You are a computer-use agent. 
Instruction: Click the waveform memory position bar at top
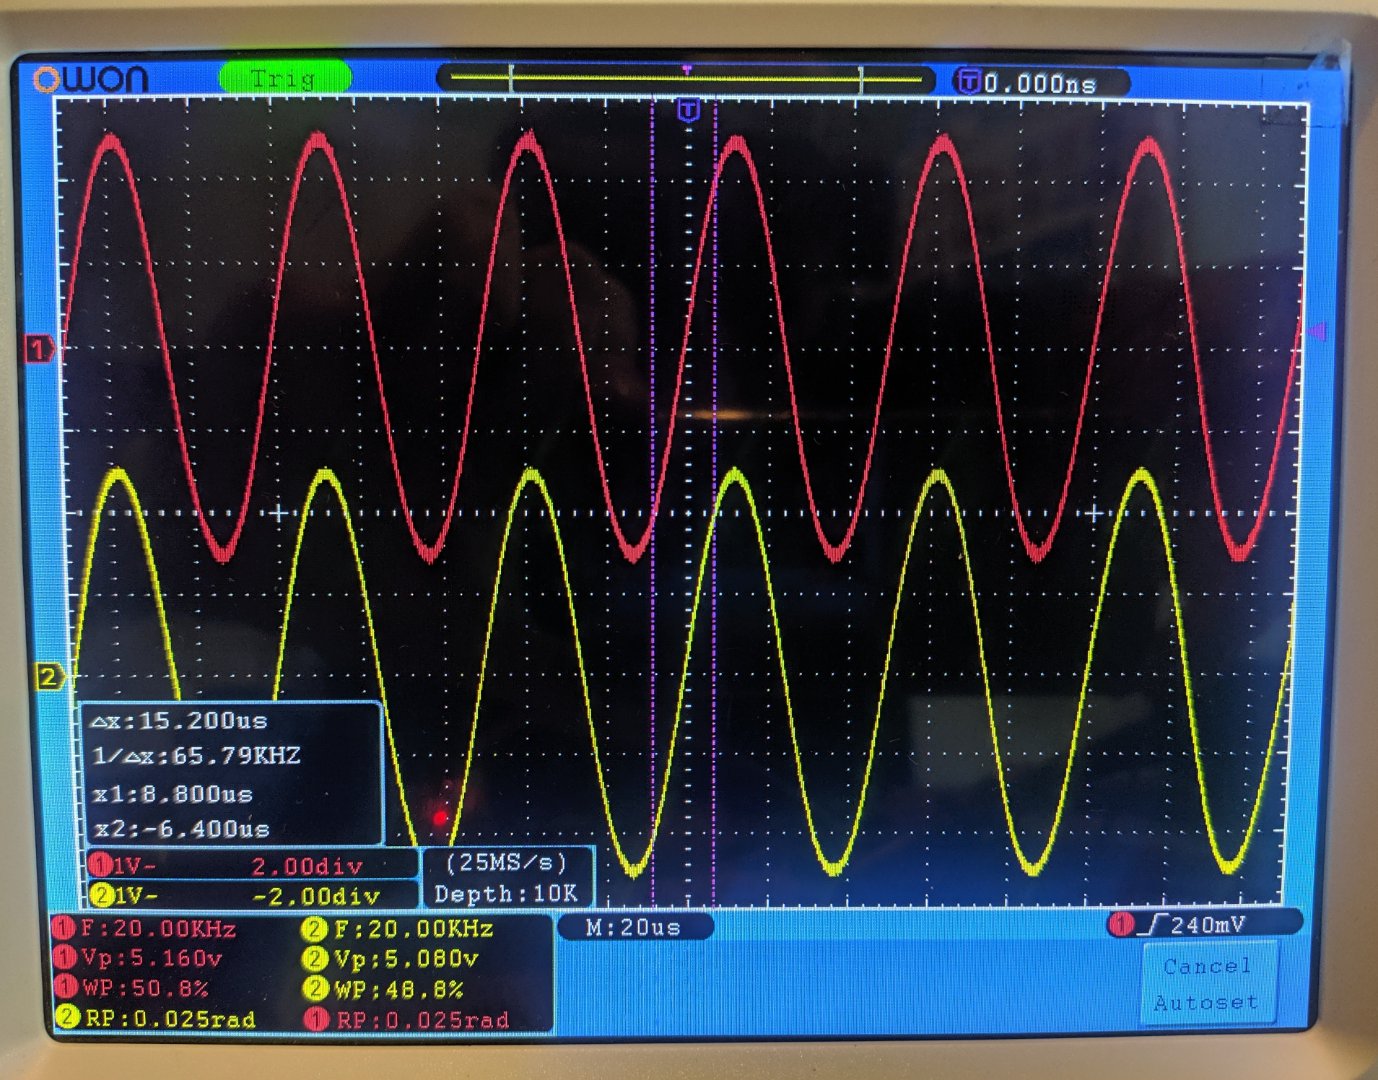click(x=686, y=78)
